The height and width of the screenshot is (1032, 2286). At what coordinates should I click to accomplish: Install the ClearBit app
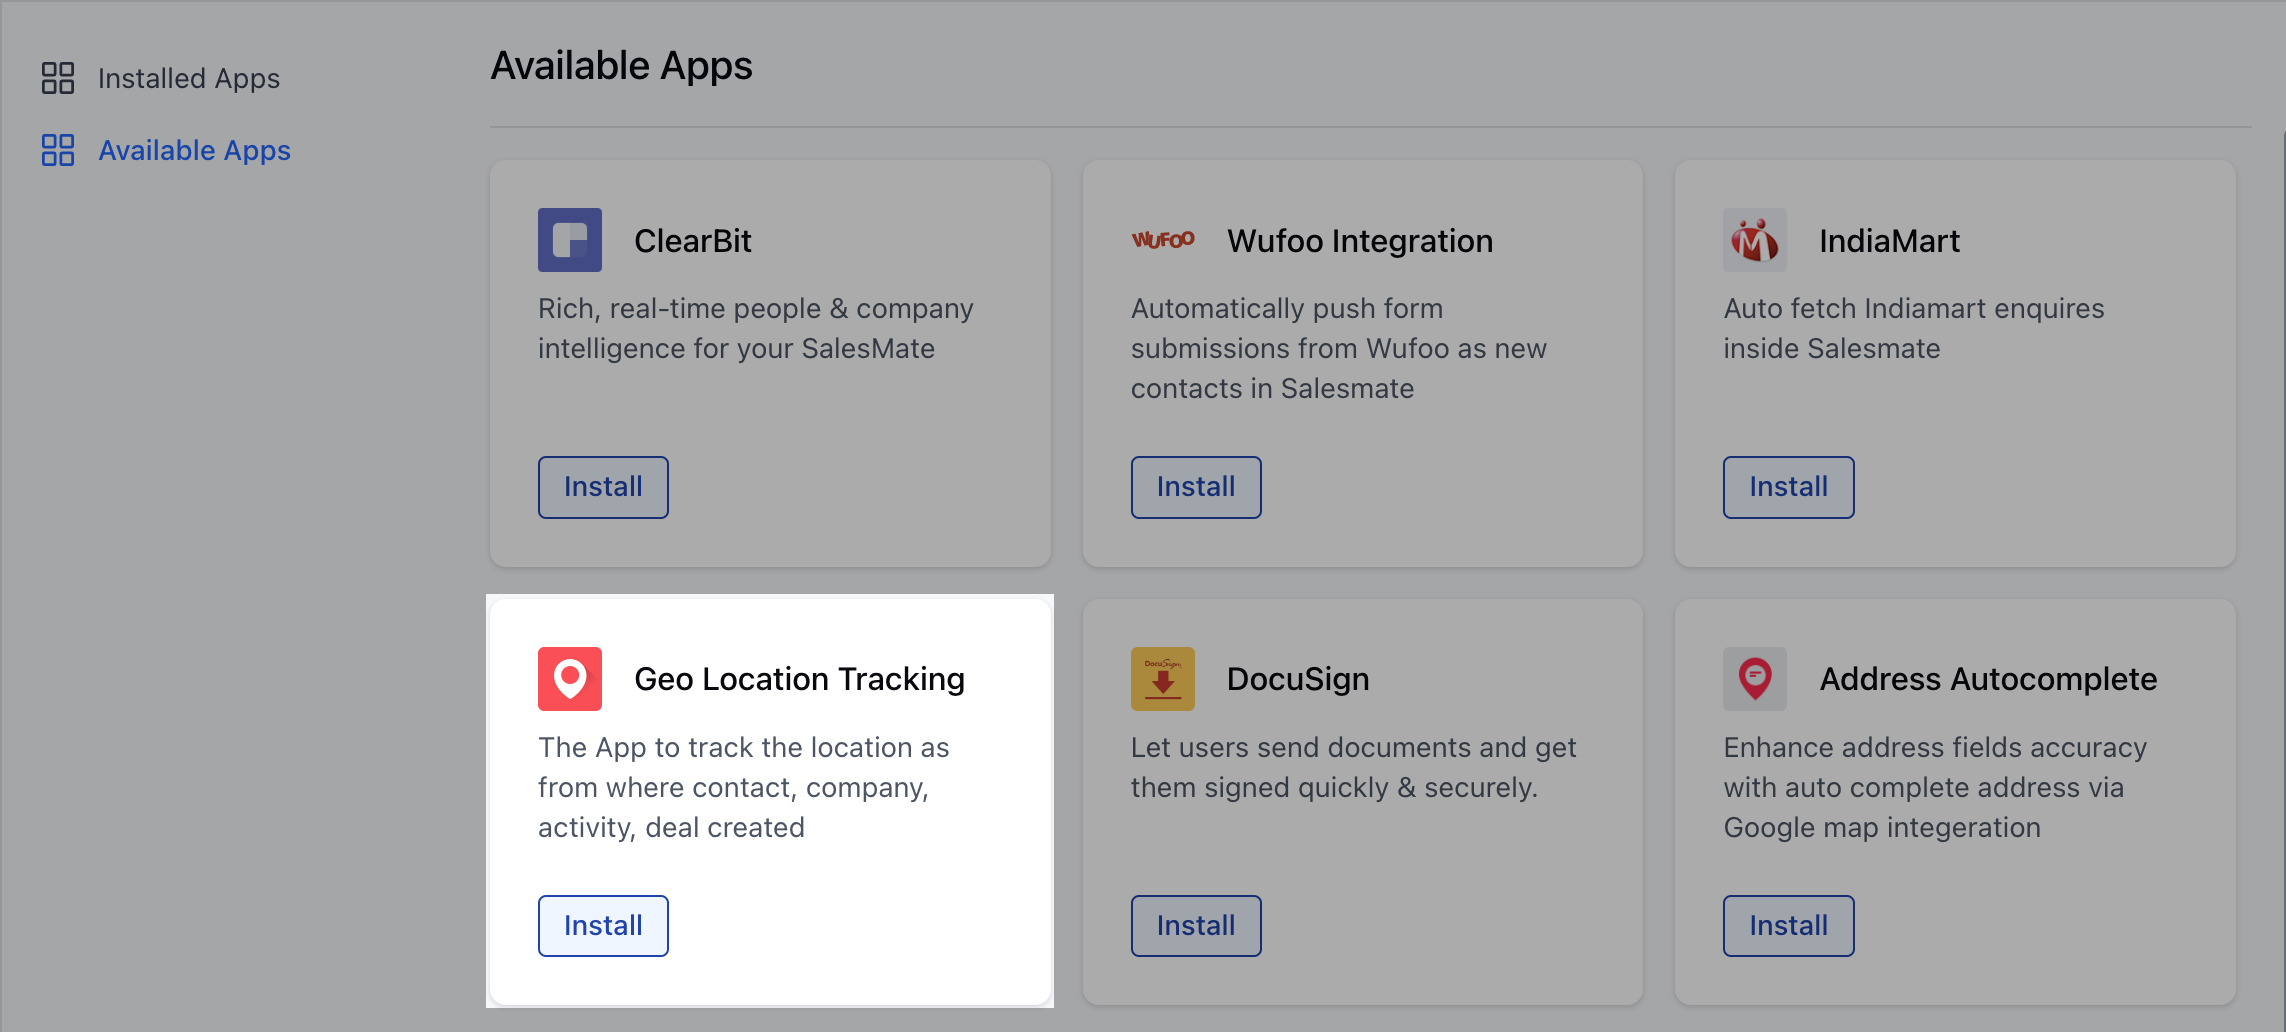pos(603,487)
